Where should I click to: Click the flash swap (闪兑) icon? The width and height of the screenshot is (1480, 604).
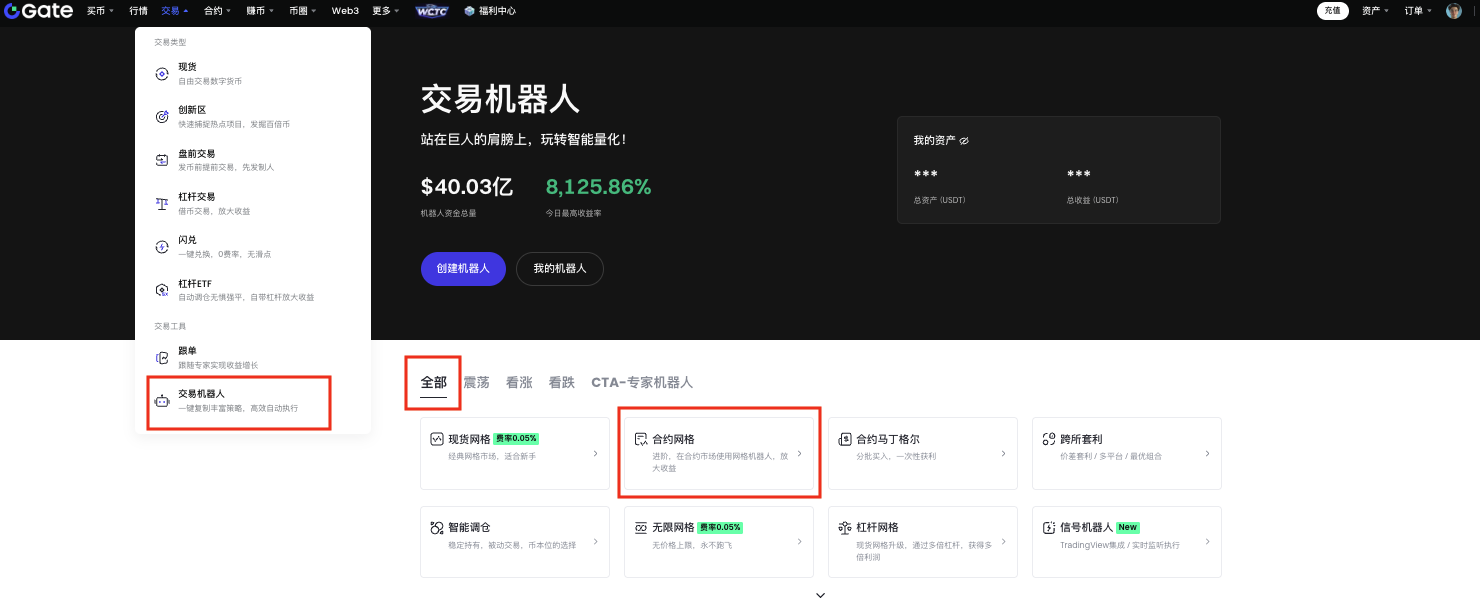pos(162,247)
